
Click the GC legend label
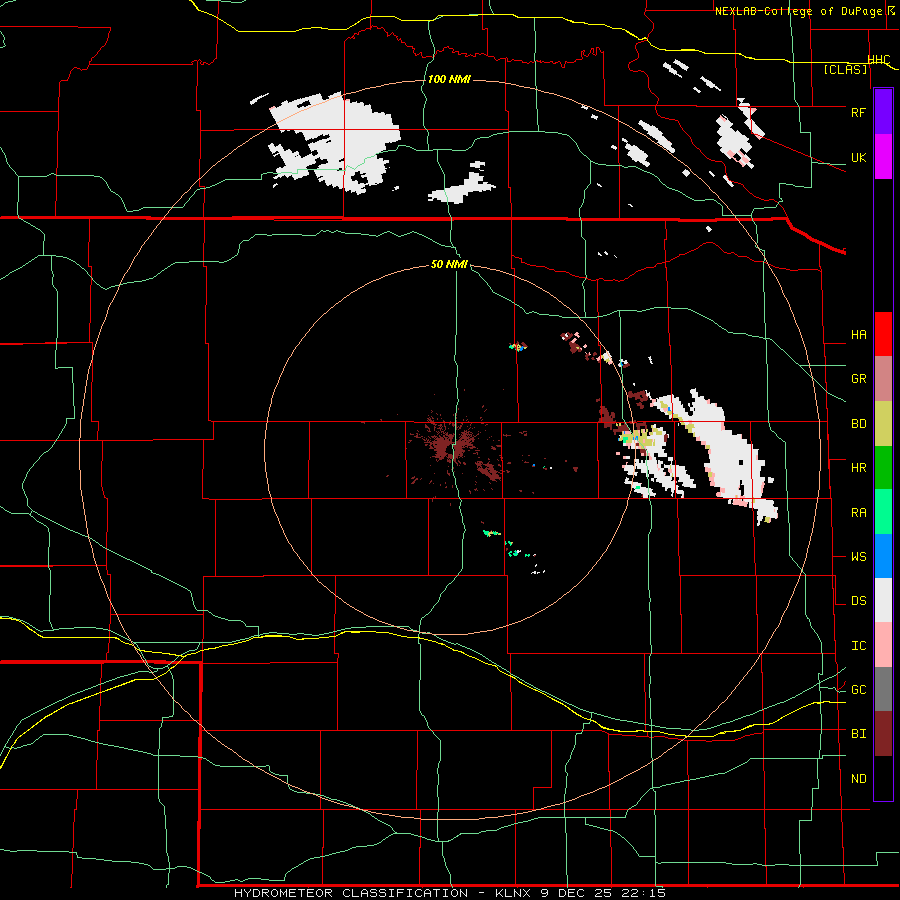[x=858, y=690]
